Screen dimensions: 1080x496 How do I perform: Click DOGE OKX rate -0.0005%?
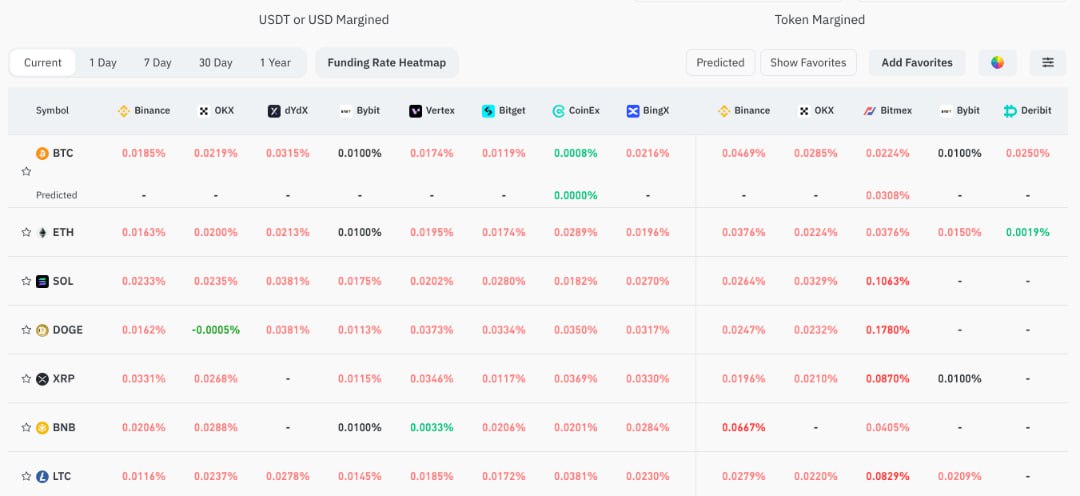[216, 330]
